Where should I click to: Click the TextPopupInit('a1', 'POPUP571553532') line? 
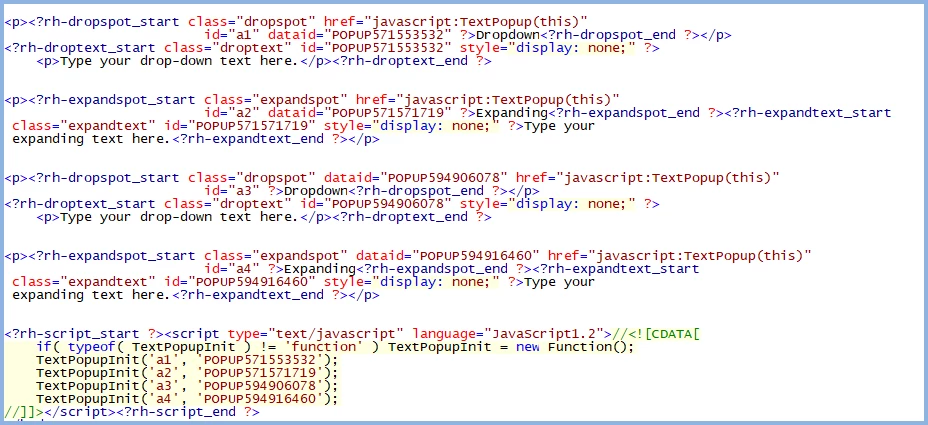[186, 360]
